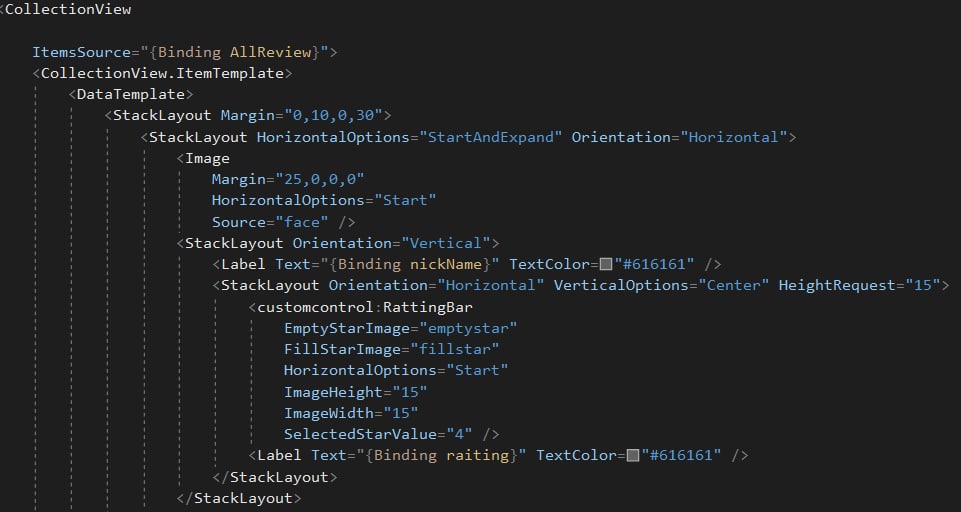
Task: Click "VerticalOptions" attribute name
Action: click(621, 285)
